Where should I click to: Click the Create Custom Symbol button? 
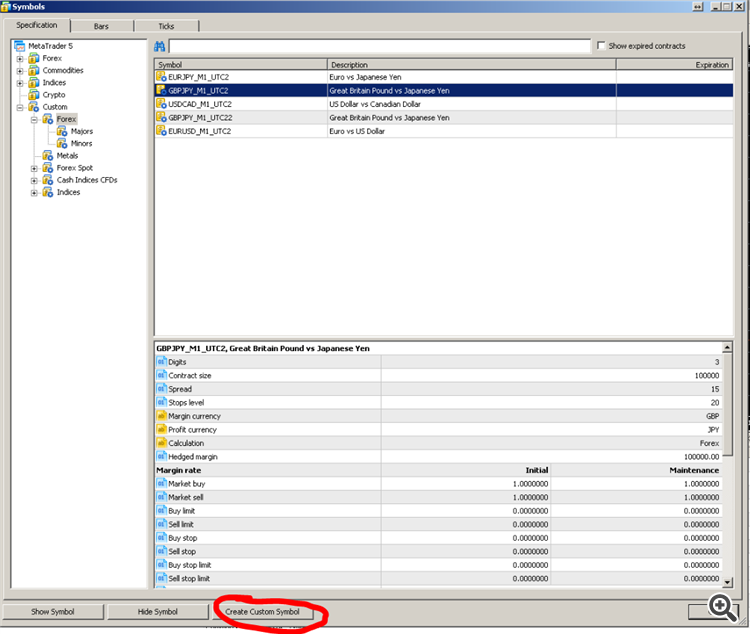pyautogui.click(x=263, y=612)
